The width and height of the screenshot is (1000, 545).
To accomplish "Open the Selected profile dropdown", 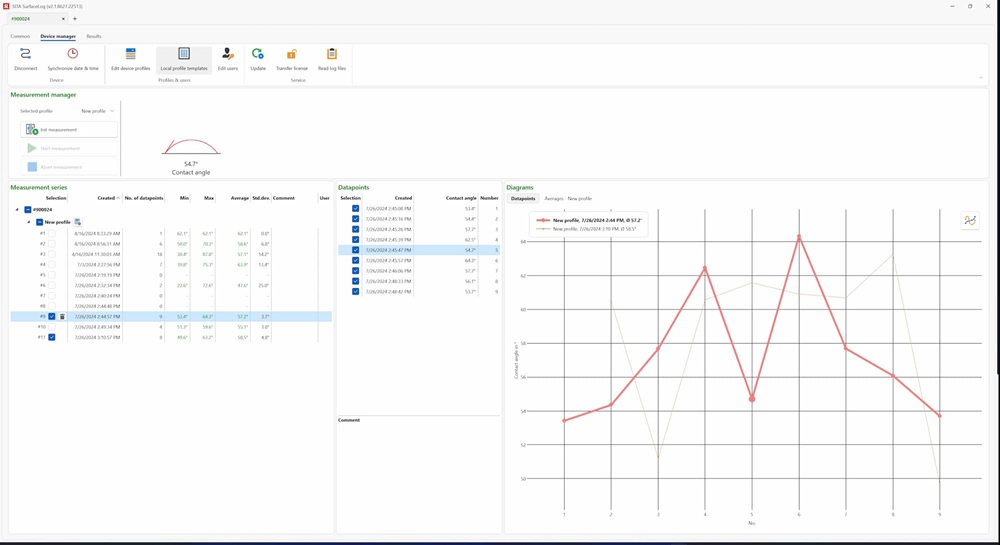I will (x=98, y=111).
